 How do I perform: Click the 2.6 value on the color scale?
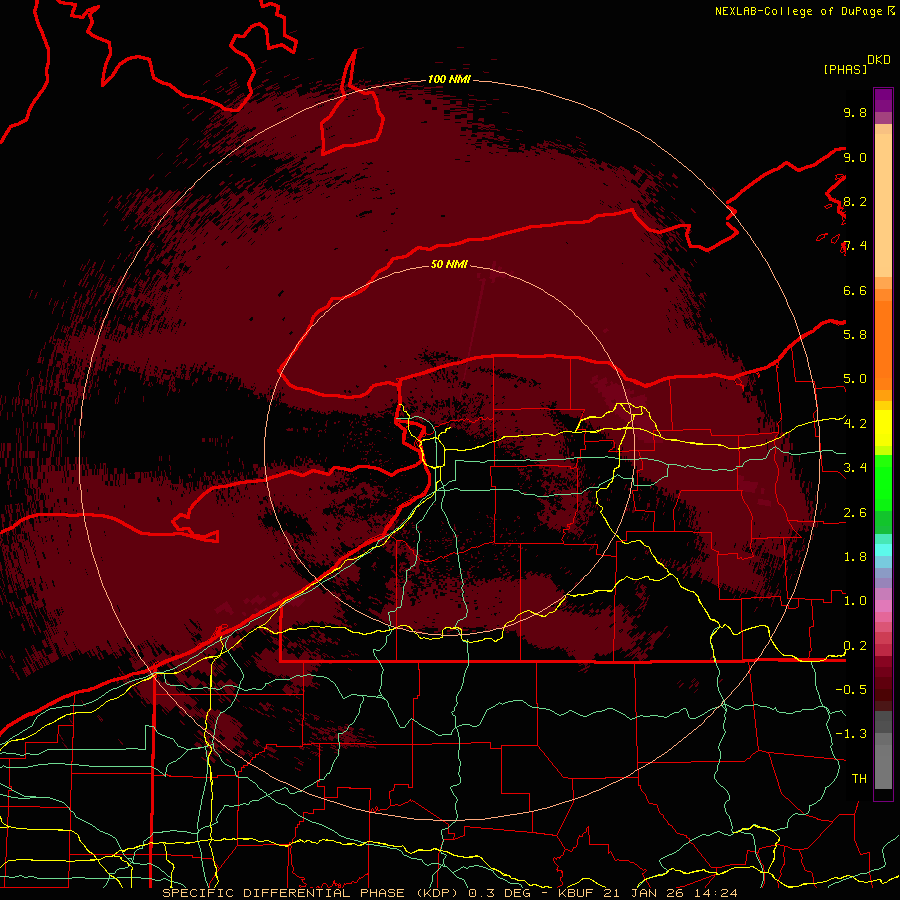pos(855,513)
